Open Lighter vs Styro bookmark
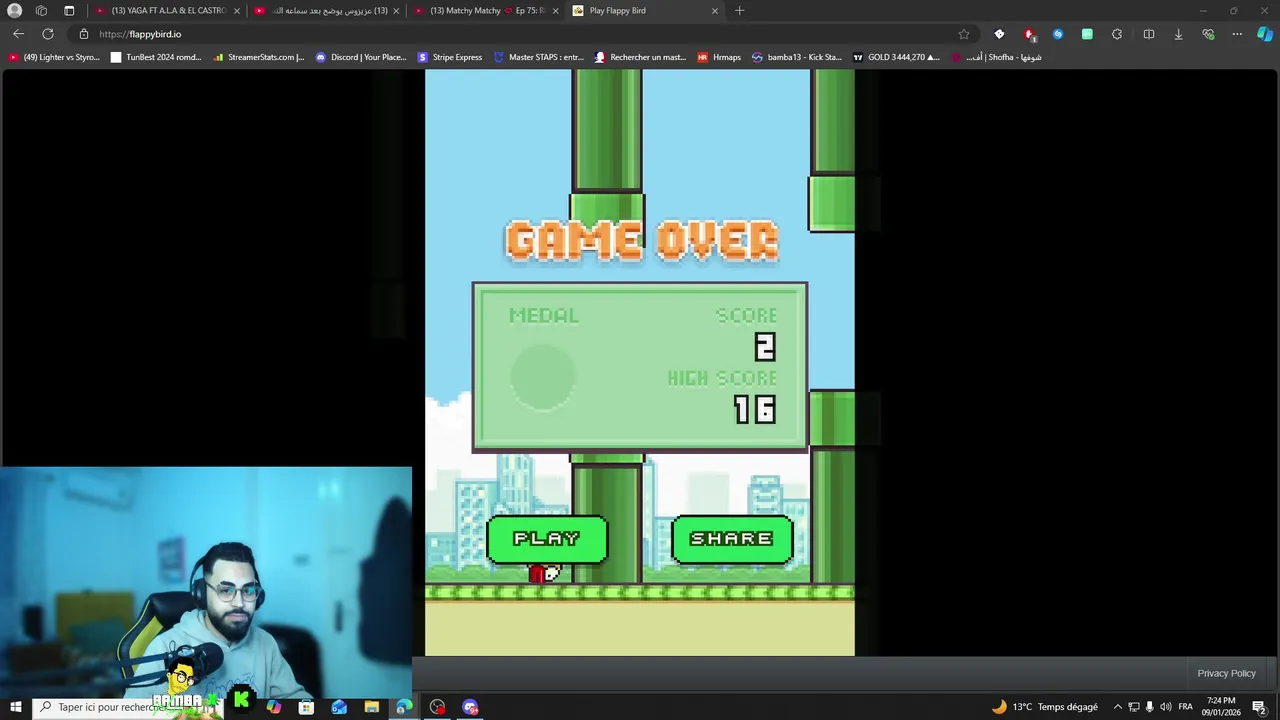Image resolution: width=1280 pixels, height=720 pixels. 54,57
